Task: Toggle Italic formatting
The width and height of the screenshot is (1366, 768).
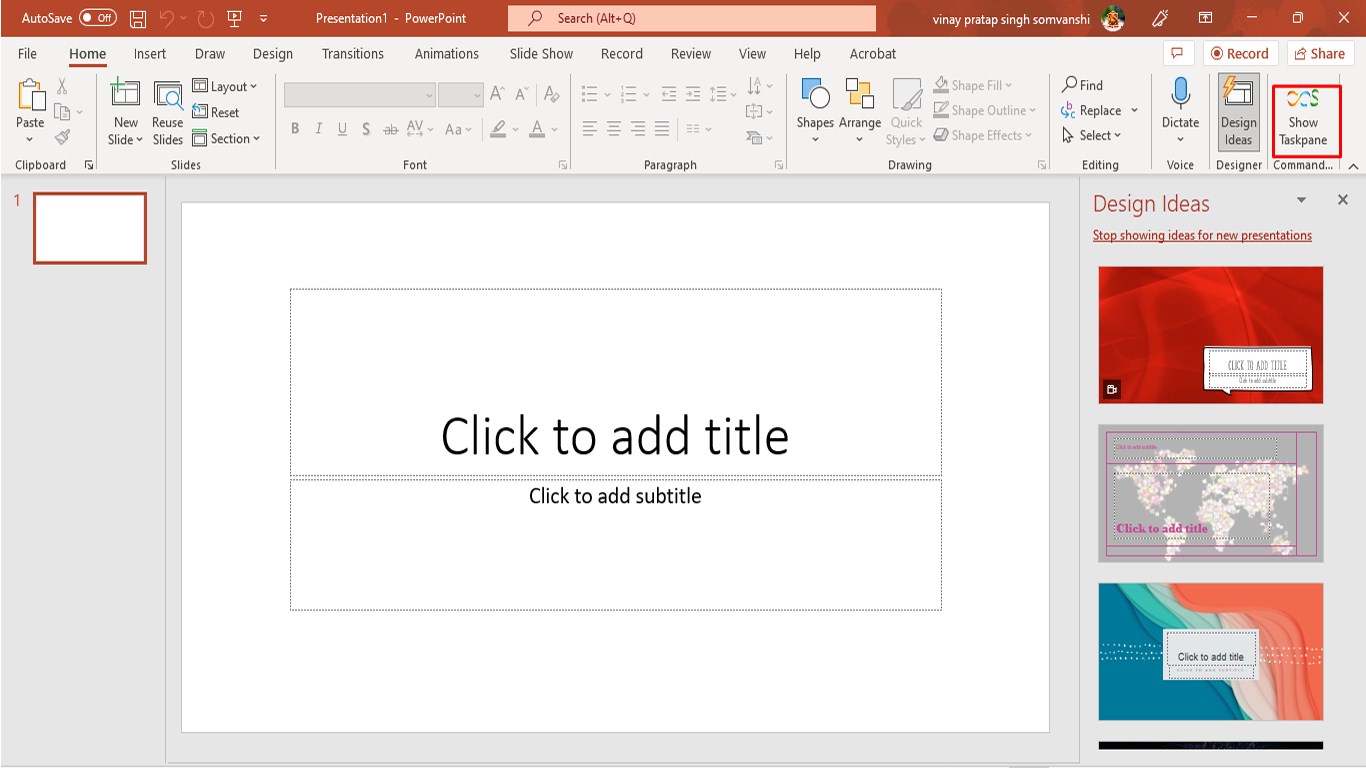Action: pyautogui.click(x=318, y=129)
